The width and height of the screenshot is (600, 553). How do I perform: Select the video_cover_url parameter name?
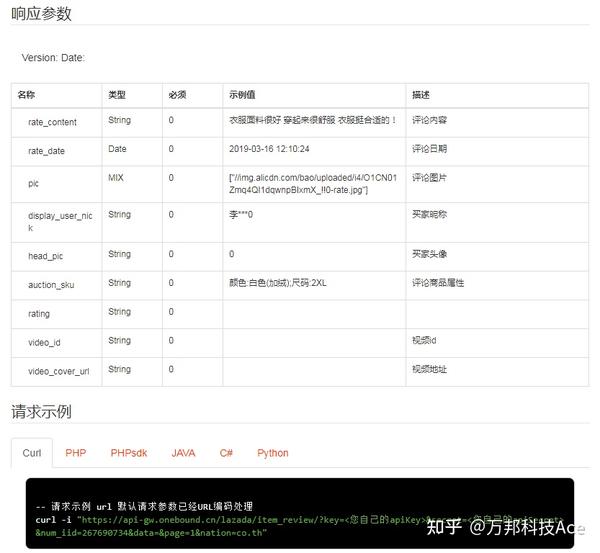click(59, 371)
